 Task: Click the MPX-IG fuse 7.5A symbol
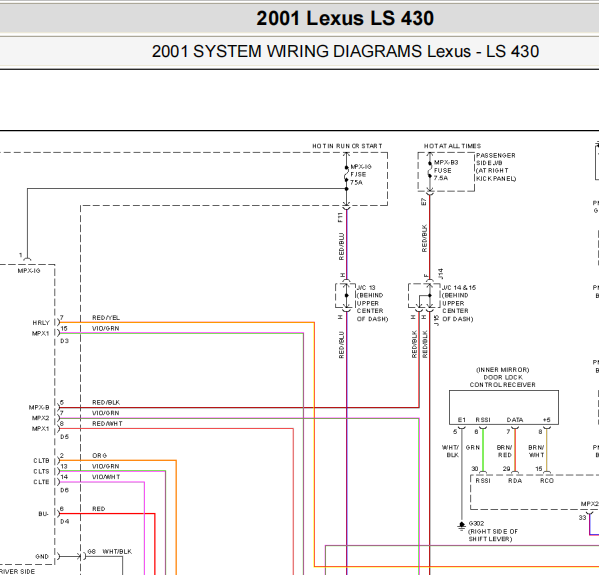(x=346, y=174)
